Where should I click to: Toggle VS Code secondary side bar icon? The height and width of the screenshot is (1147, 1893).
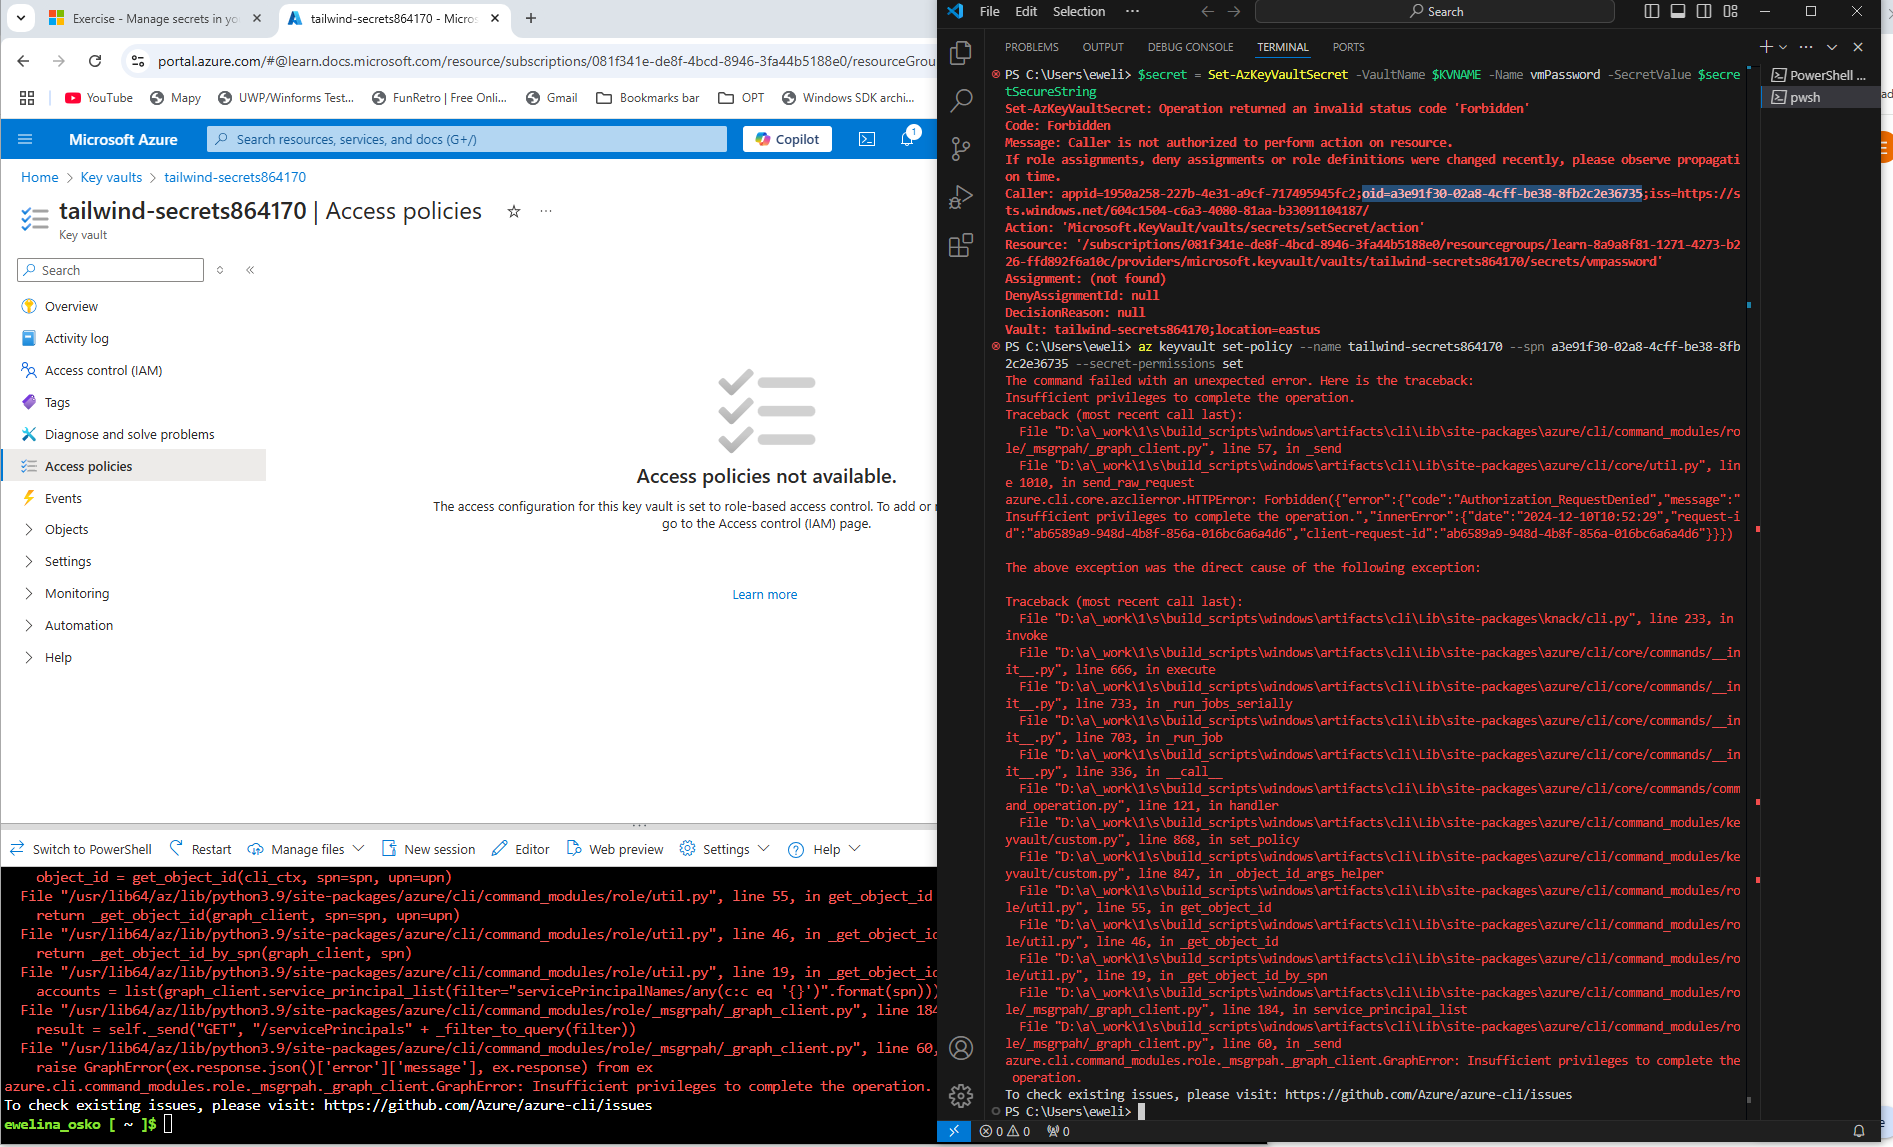1704,11
